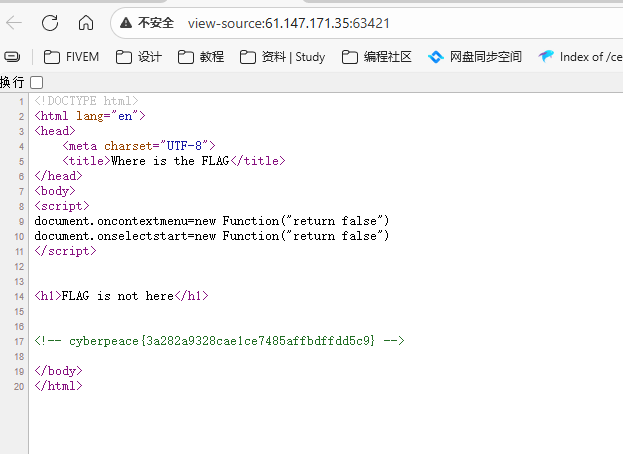This screenshot has height=454, width=623.
Task: Open the Index of /ce bookmark
Action: click(x=580, y=57)
